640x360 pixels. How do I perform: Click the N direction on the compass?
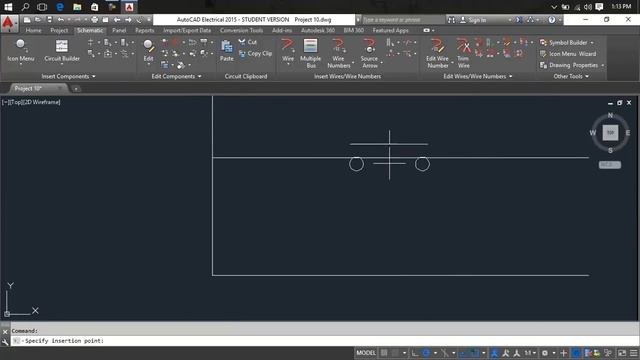coord(610,115)
